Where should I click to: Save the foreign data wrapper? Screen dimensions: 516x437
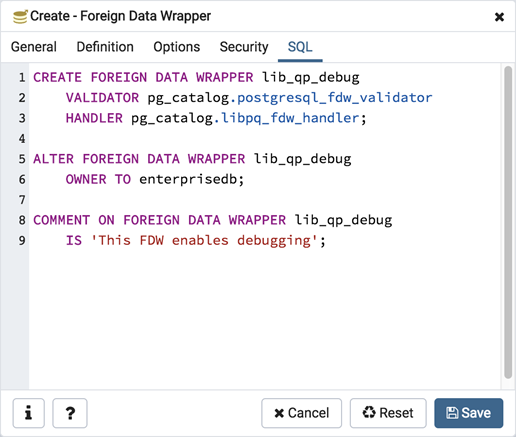(x=469, y=413)
